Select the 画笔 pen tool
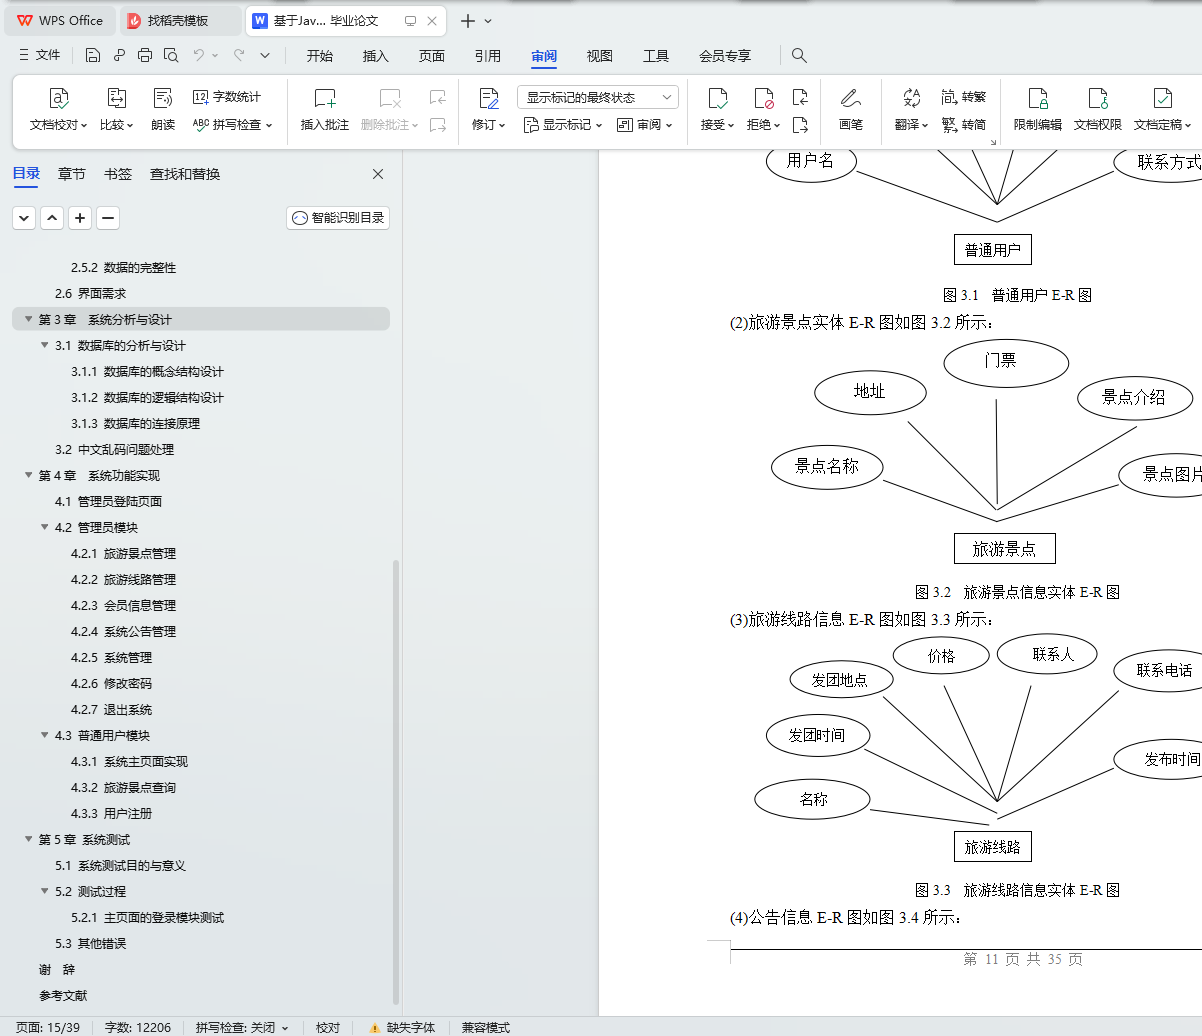 click(851, 110)
